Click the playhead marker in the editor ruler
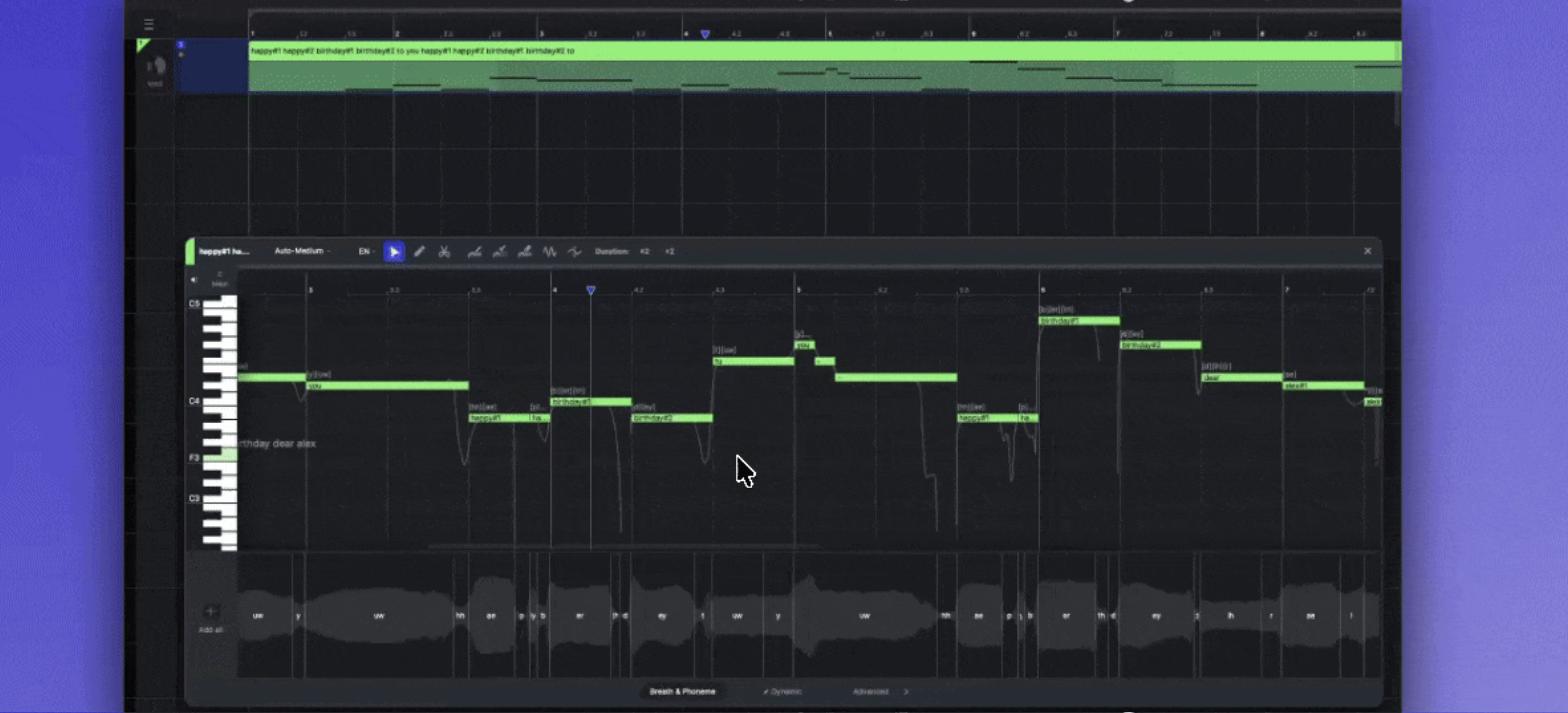The image size is (1568, 713). tap(591, 290)
